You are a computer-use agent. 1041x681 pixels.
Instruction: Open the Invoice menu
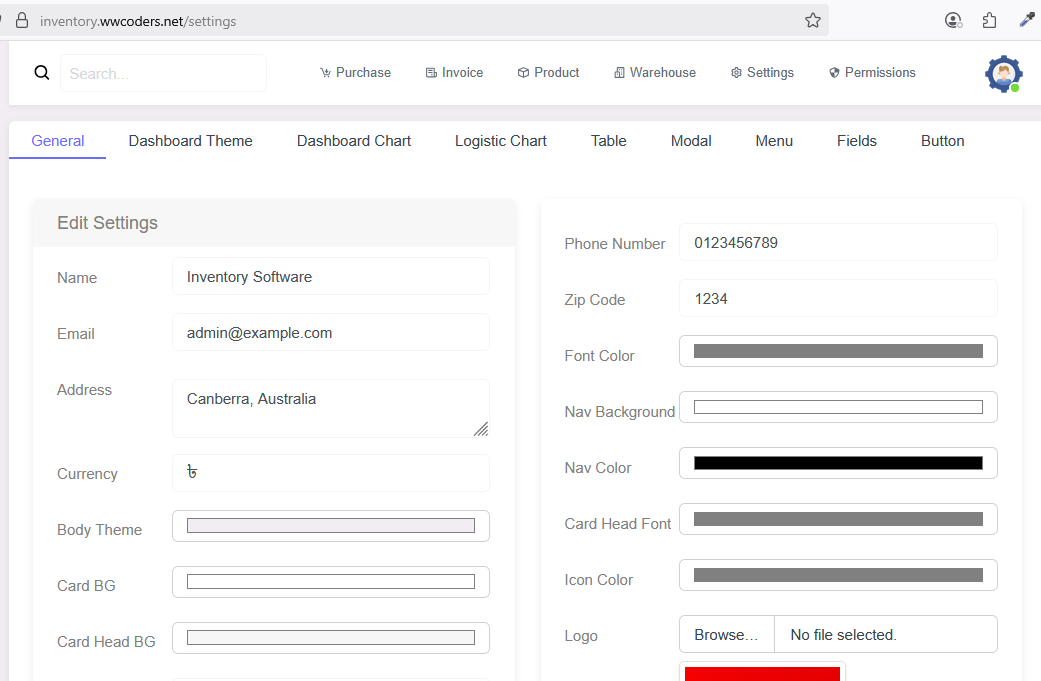click(455, 73)
